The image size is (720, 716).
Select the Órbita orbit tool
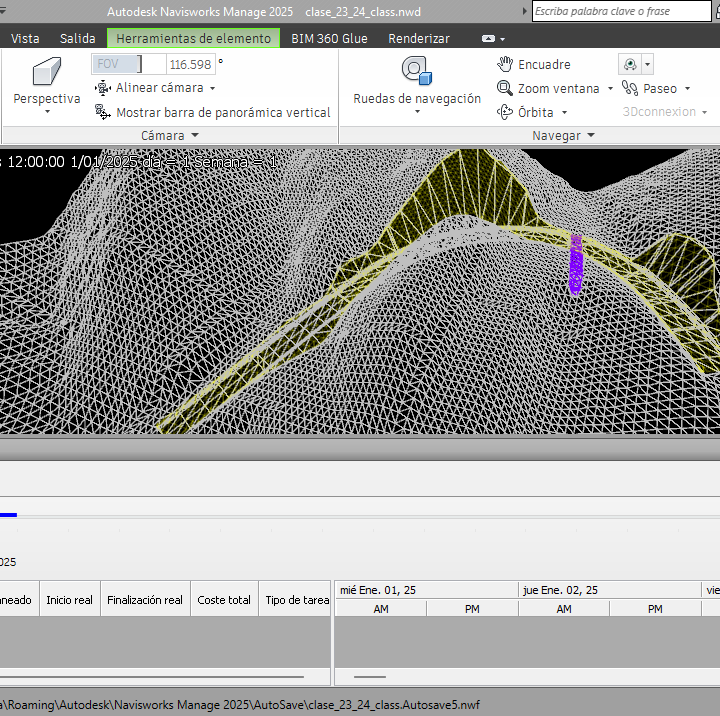(x=506, y=112)
